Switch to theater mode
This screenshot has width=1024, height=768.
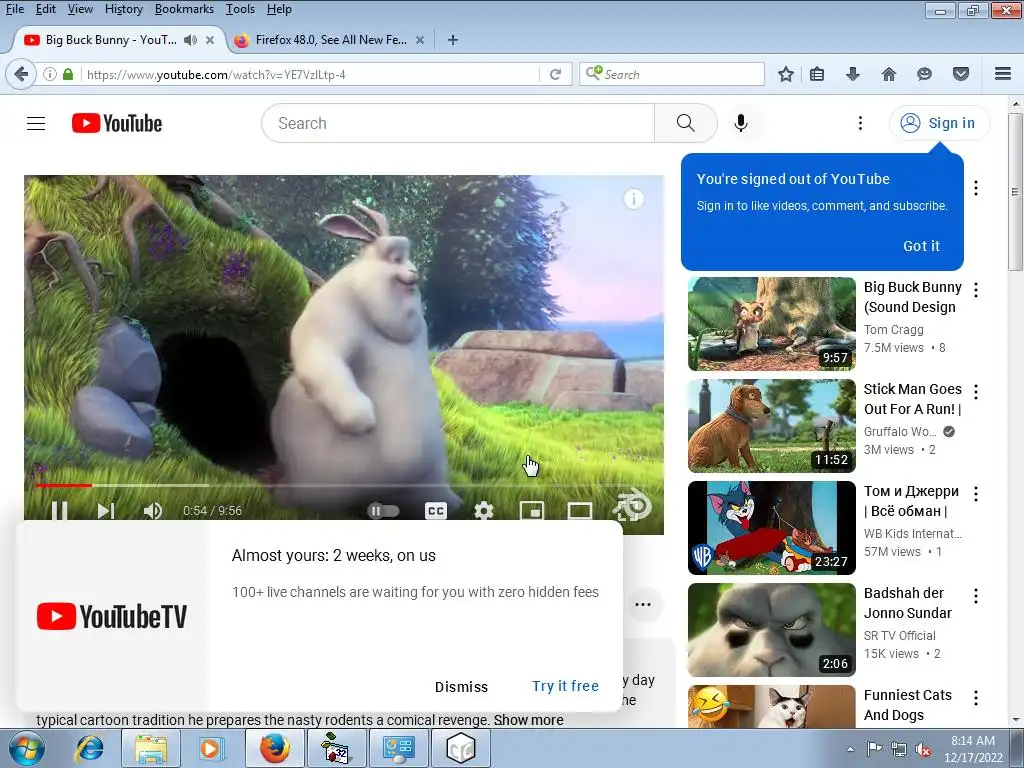579,511
